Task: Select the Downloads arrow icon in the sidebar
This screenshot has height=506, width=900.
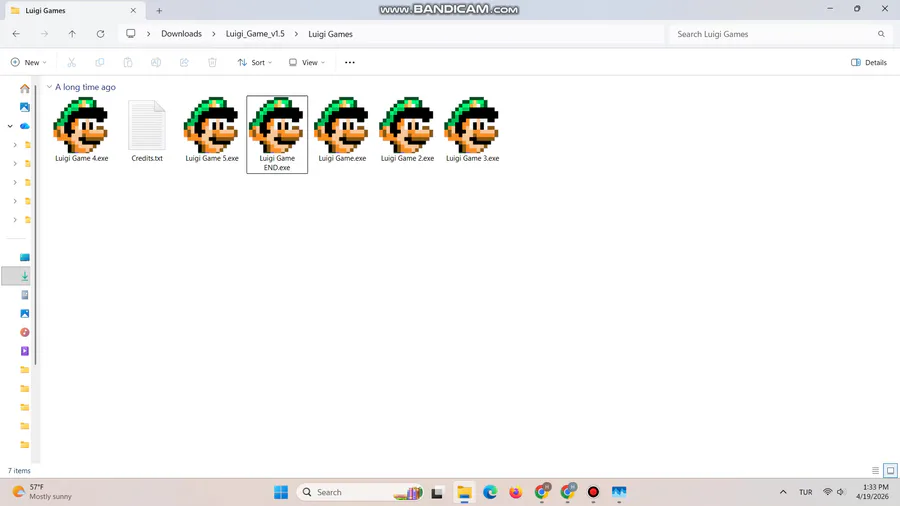Action: 25,276
